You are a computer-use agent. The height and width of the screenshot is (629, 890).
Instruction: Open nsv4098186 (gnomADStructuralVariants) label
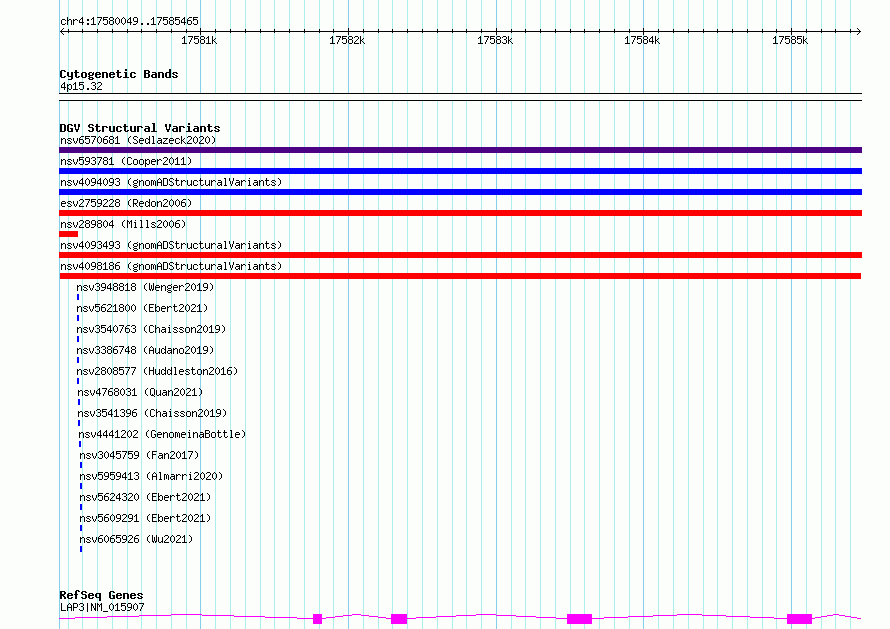pos(171,266)
